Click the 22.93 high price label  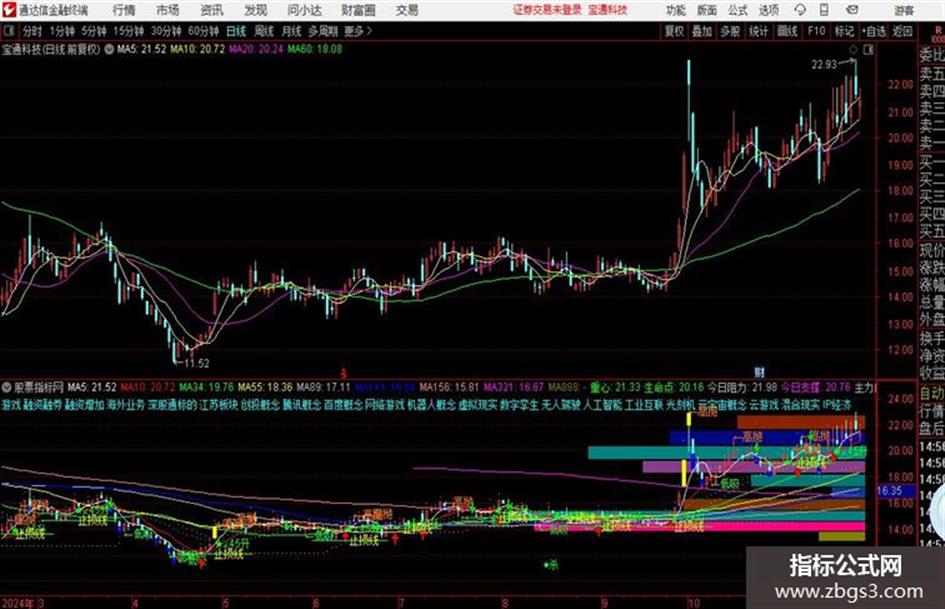point(824,64)
